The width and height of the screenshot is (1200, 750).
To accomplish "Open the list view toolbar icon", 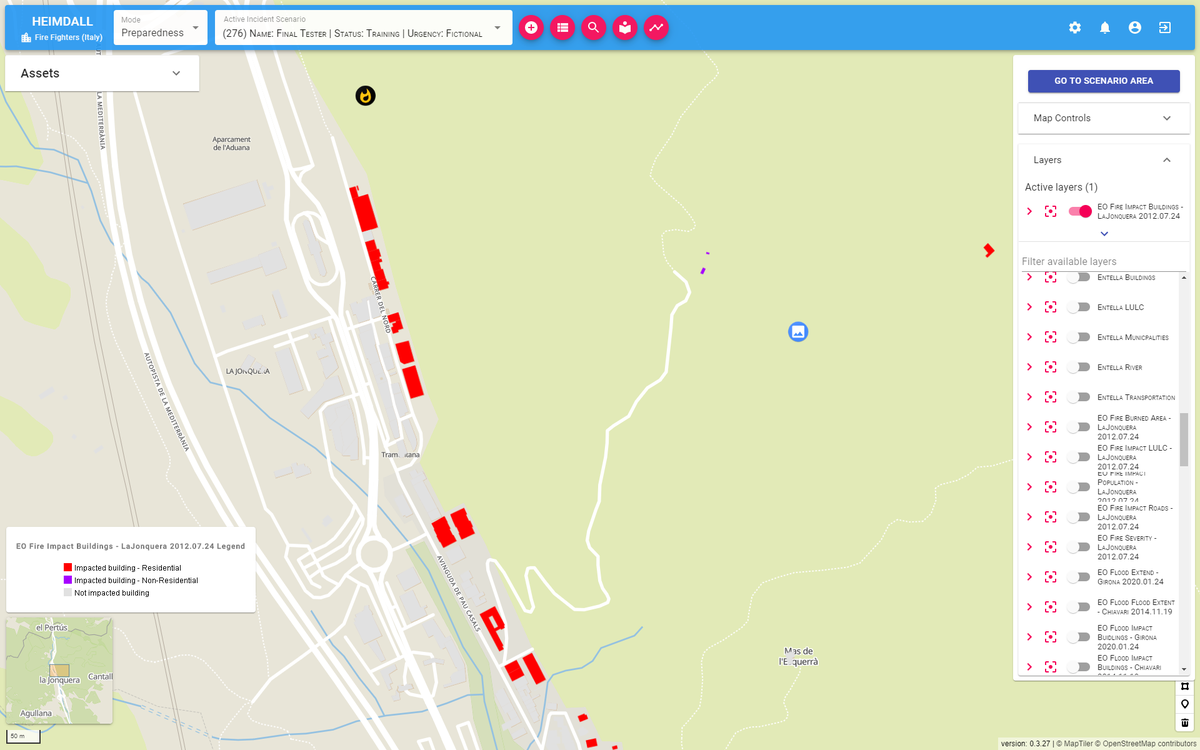I will point(562,28).
